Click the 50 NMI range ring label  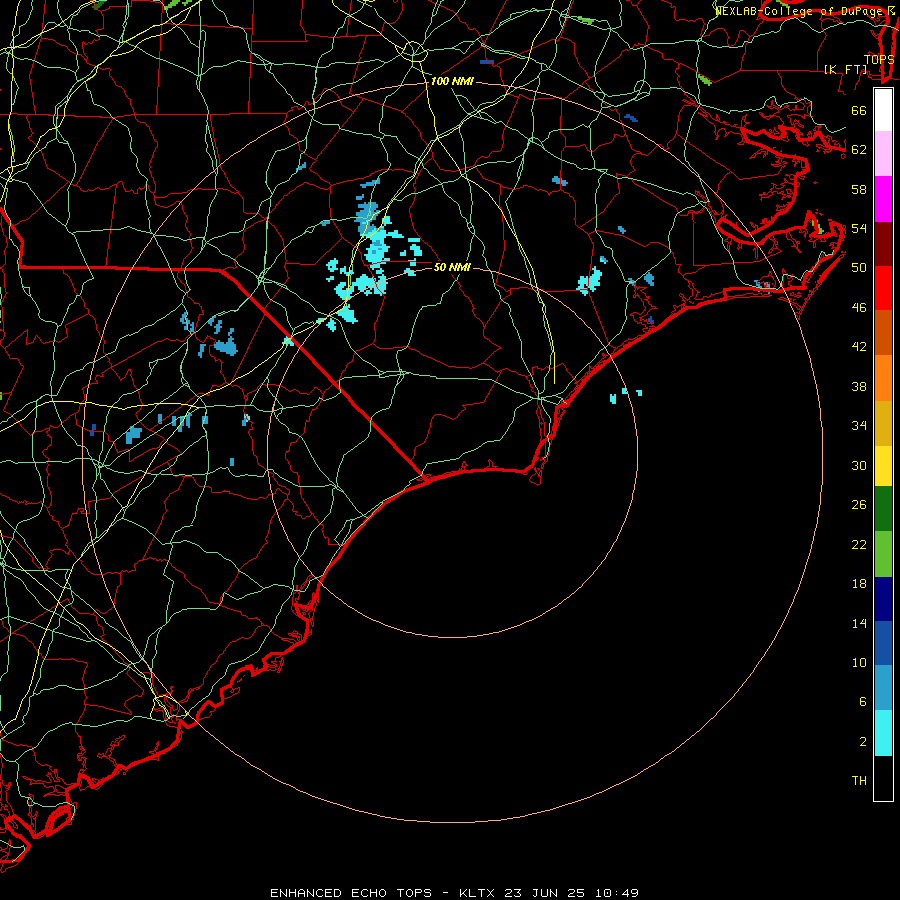(452, 267)
